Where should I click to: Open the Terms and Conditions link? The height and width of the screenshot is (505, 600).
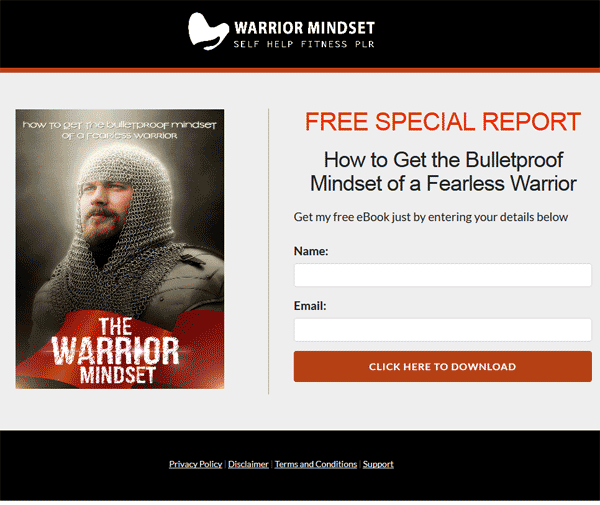tap(316, 464)
